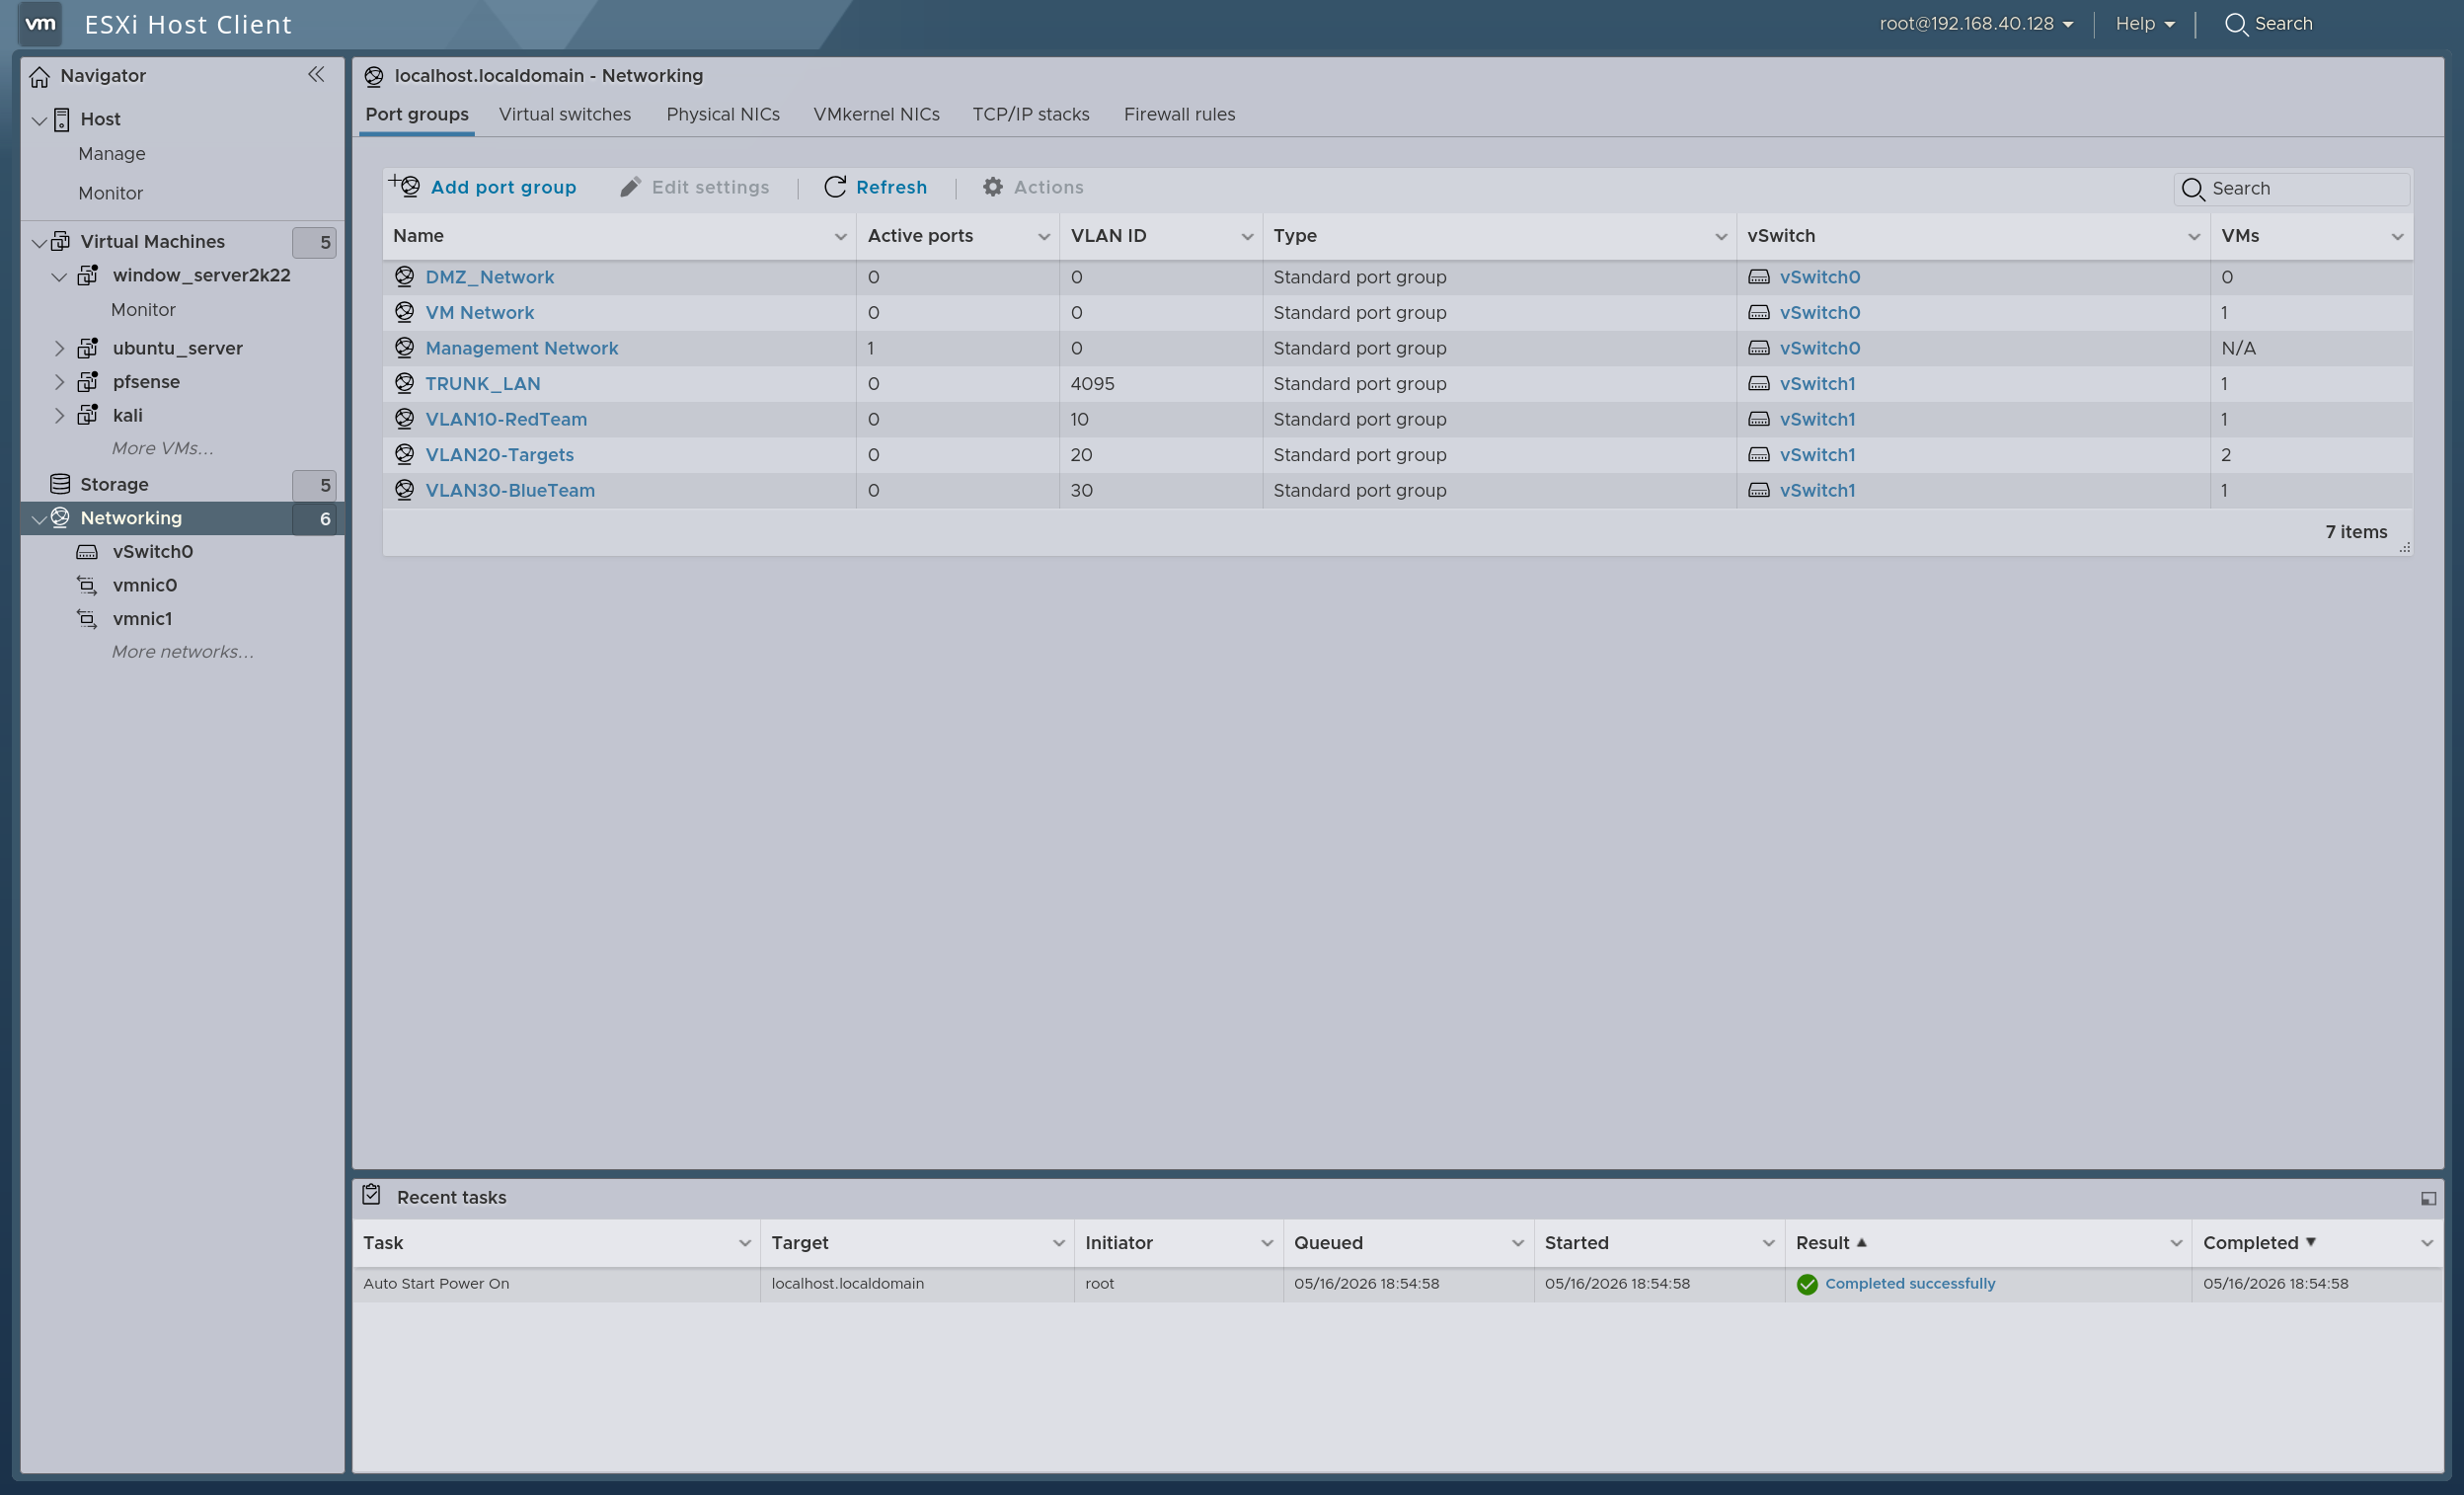Open the VLAN ID column dropdown arrow
Viewport: 2464px width, 1495px height.
click(1247, 237)
